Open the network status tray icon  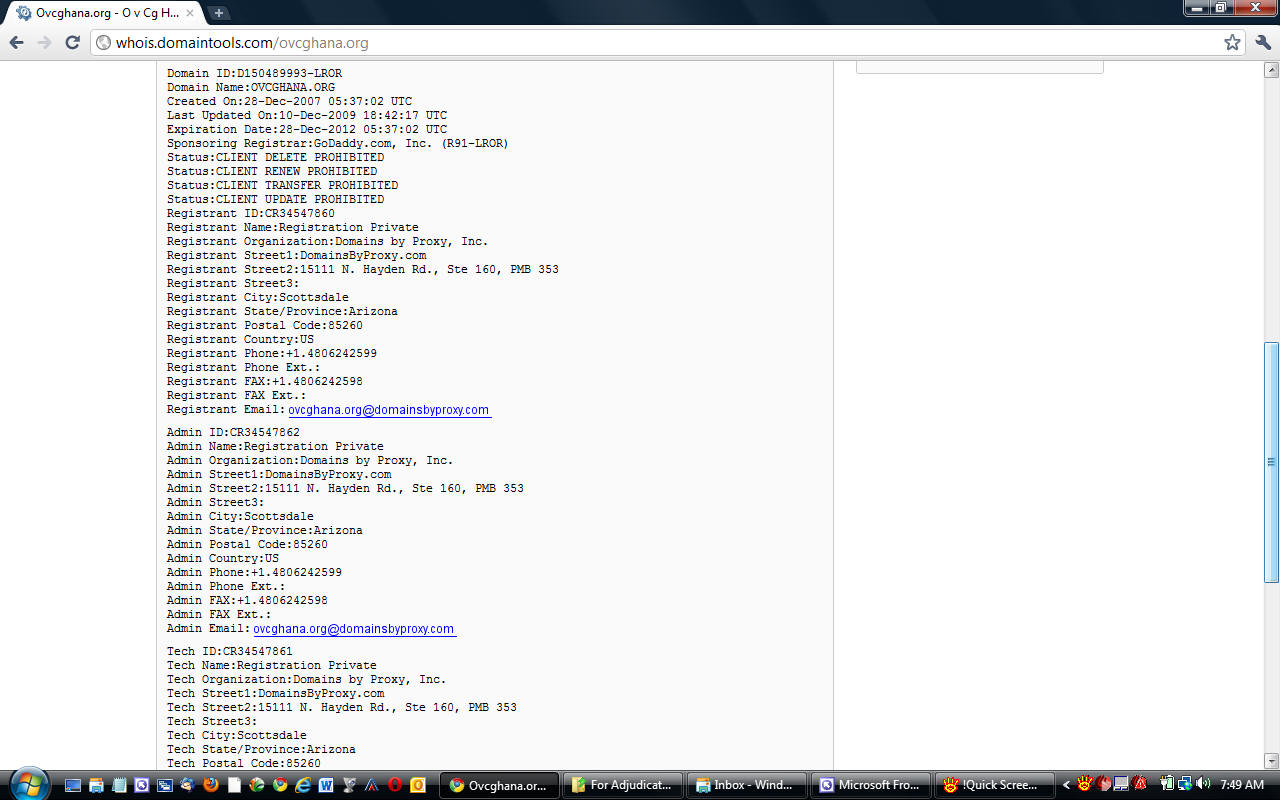point(1184,784)
